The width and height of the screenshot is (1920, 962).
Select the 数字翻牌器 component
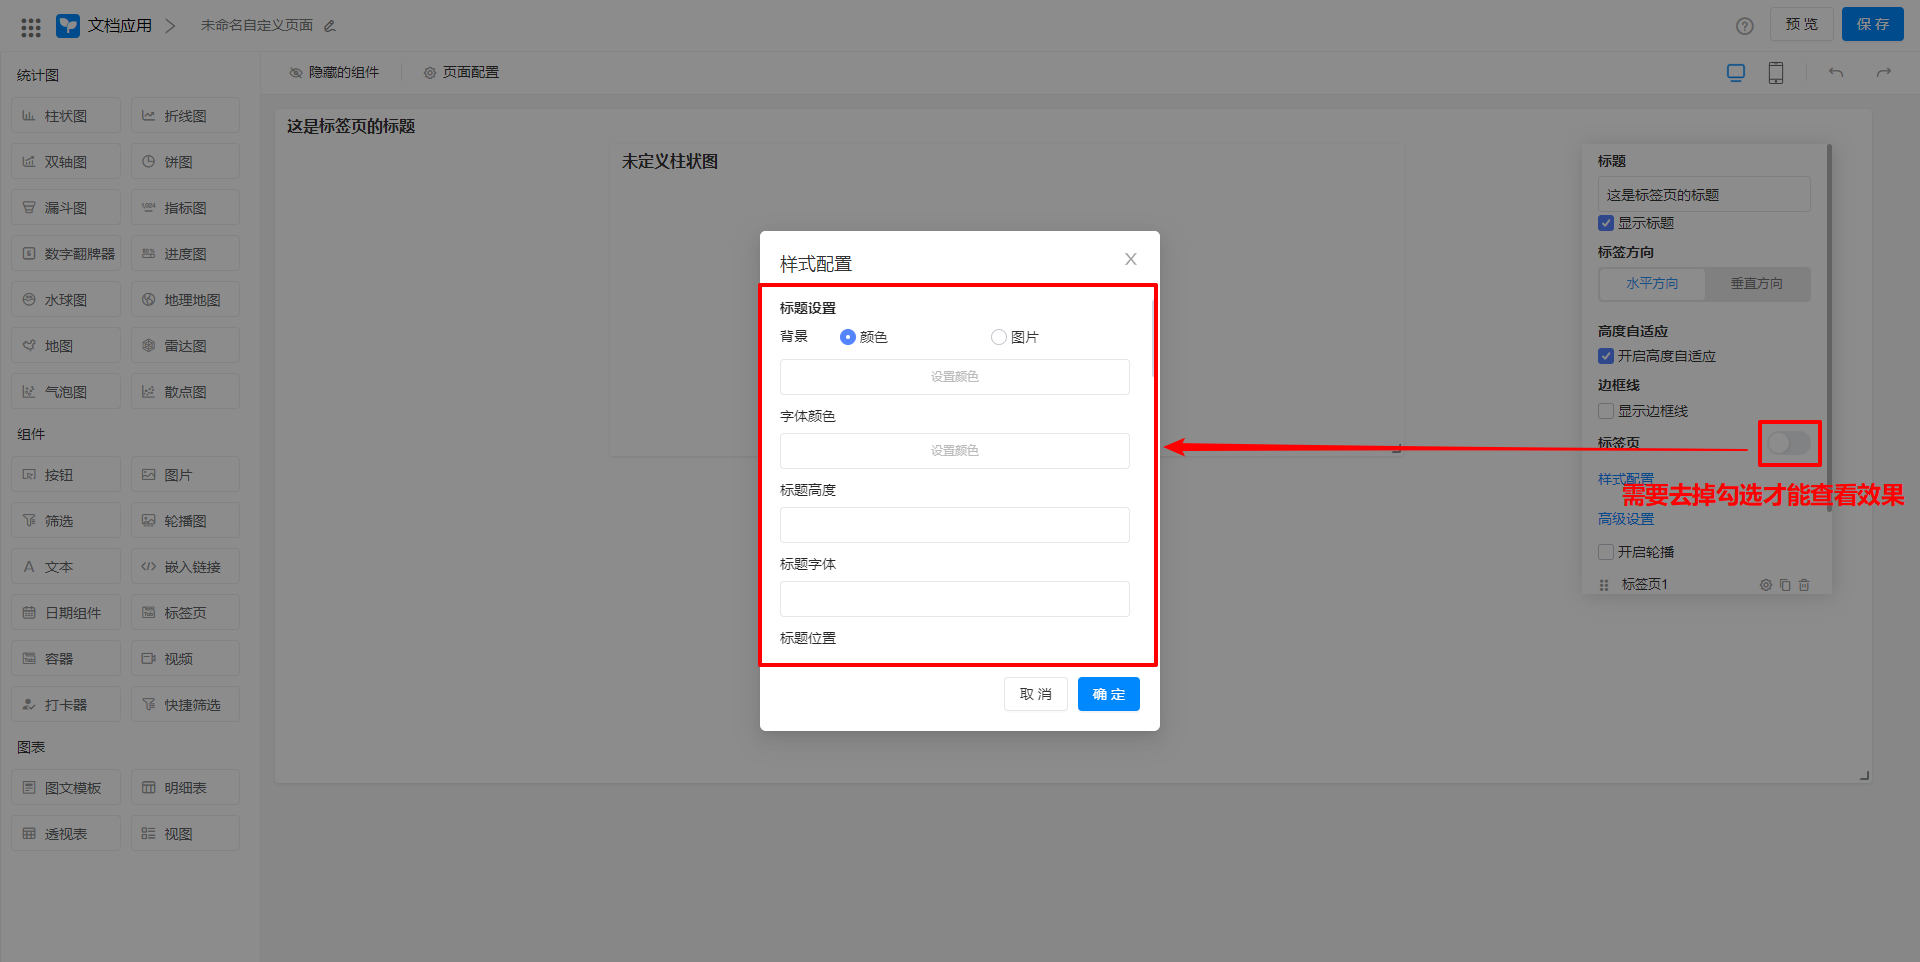(66, 253)
